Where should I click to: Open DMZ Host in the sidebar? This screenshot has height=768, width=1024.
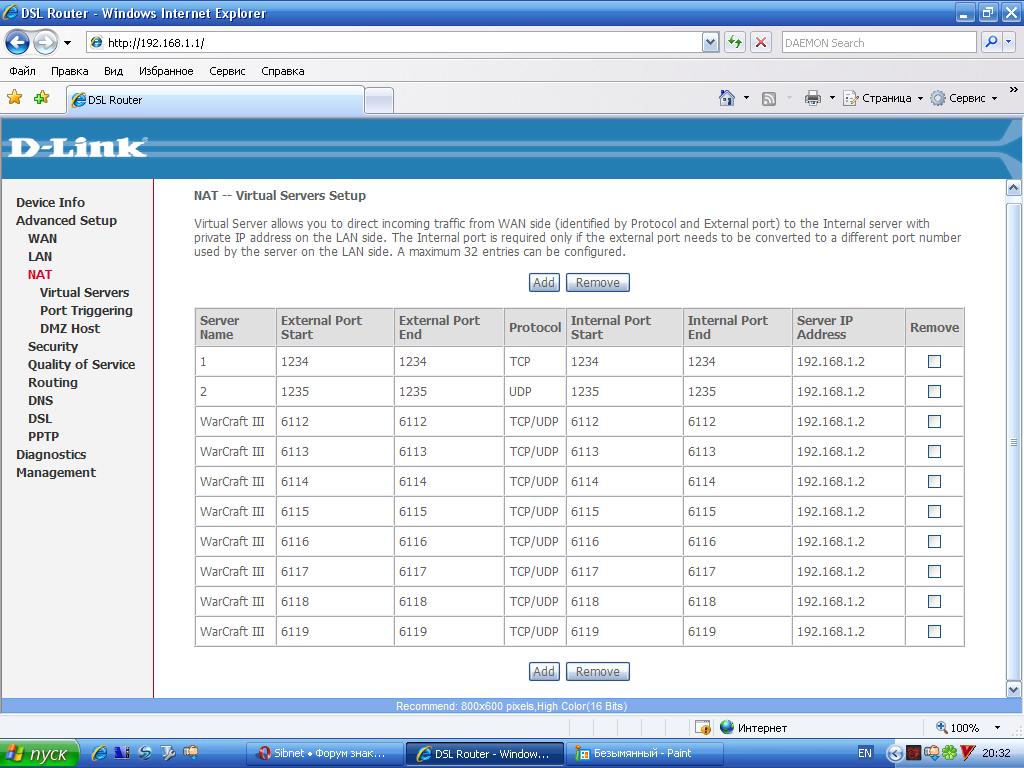70,328
